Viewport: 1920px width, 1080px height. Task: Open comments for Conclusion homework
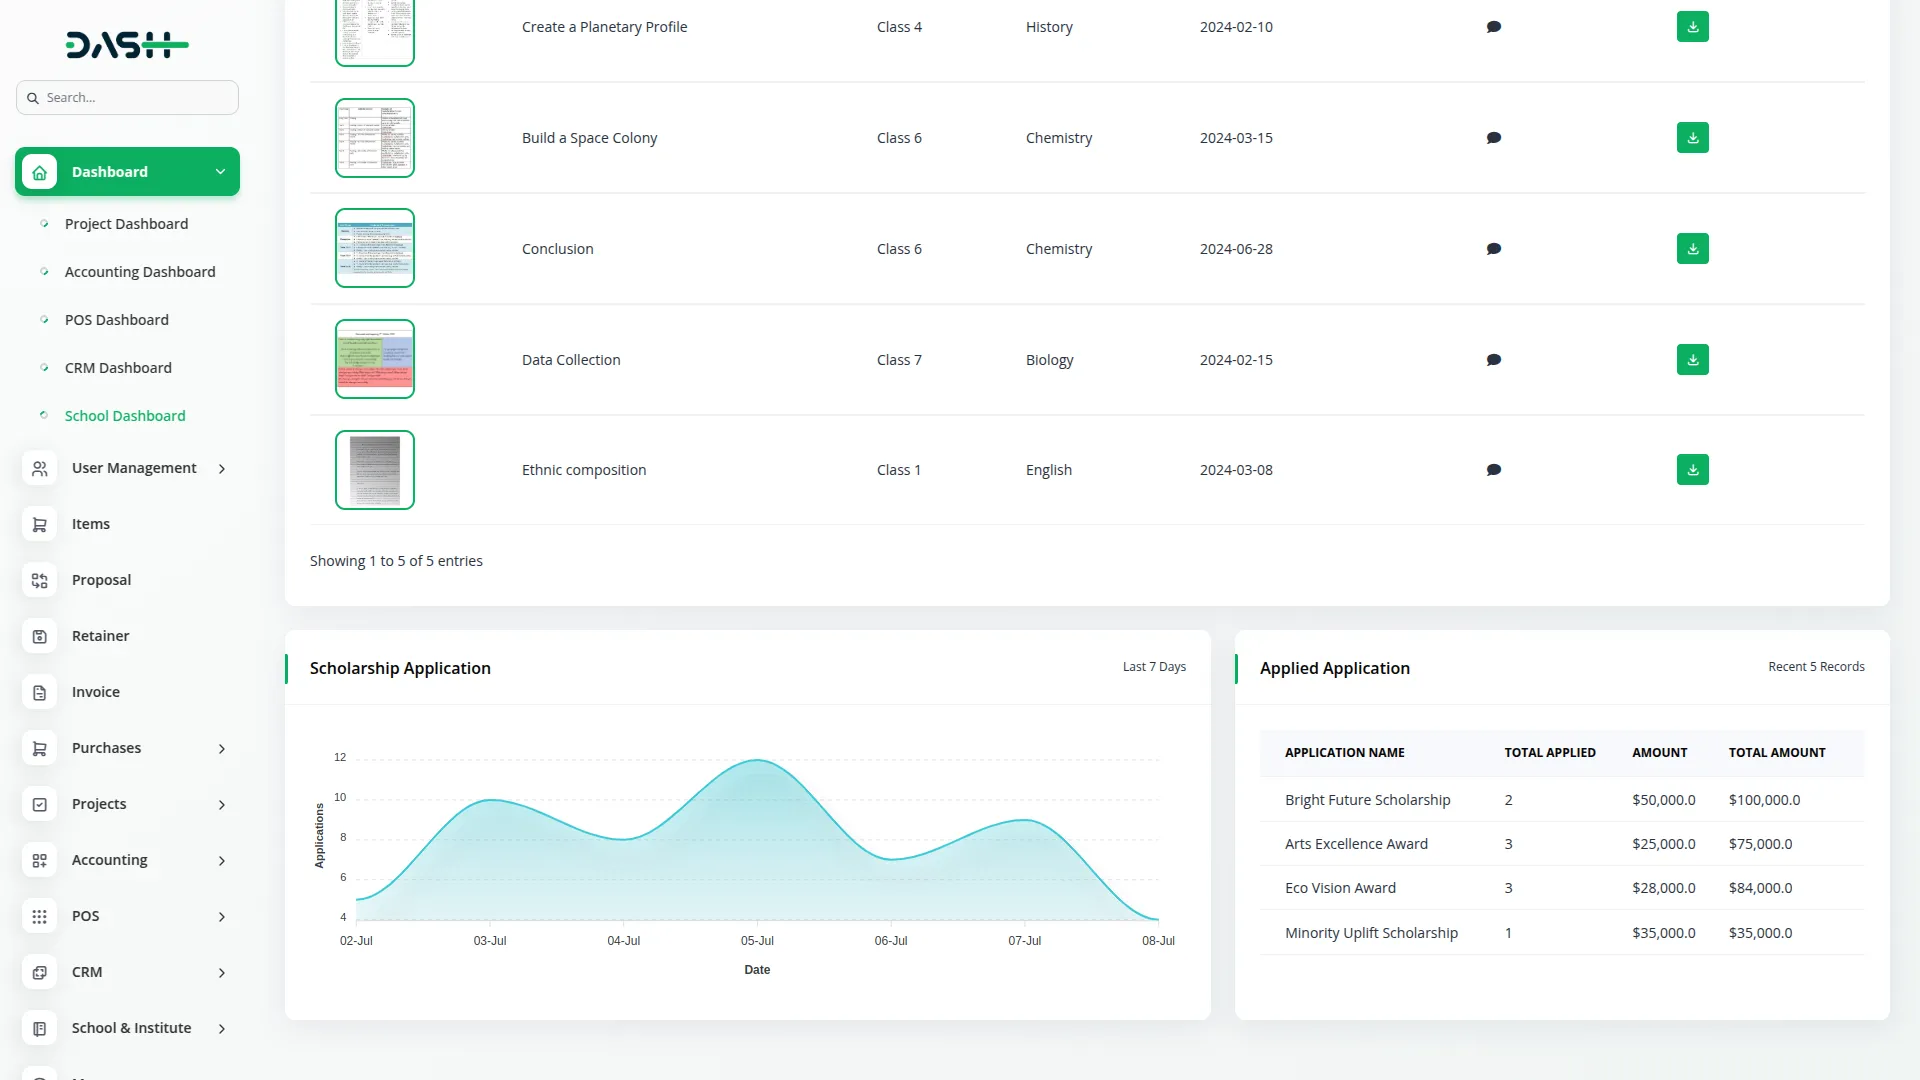1493,249
